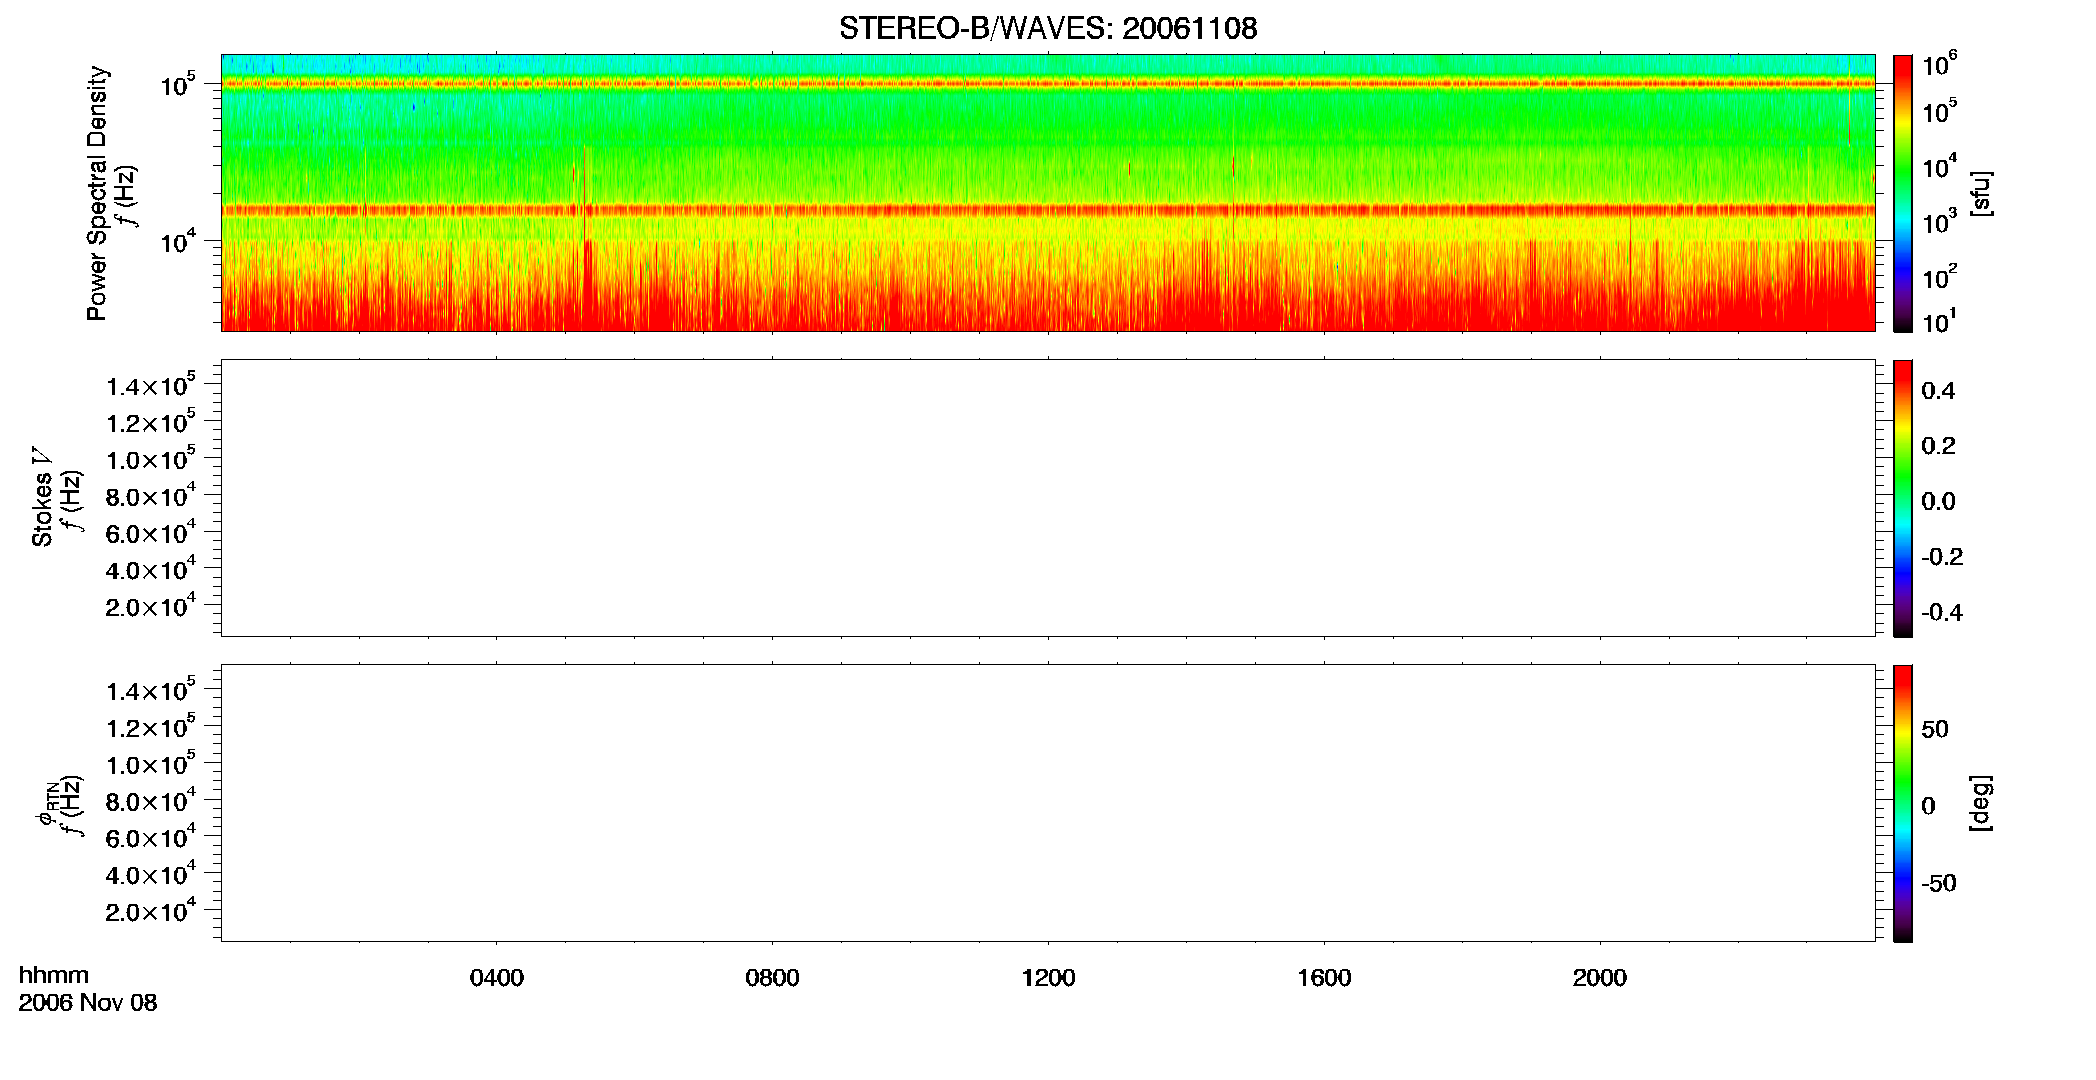Click the red spike in the spectrogram near 0515
This screenshot has width=2096, height=1080.
point(586,240)
